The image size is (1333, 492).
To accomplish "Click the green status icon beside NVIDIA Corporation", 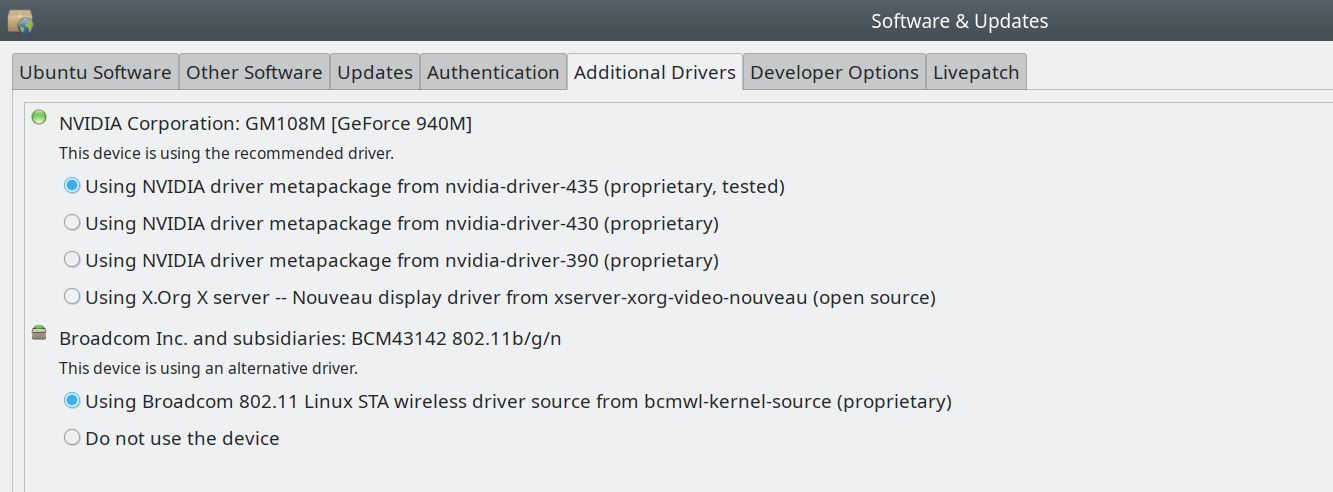I will [x=39, y=117].
